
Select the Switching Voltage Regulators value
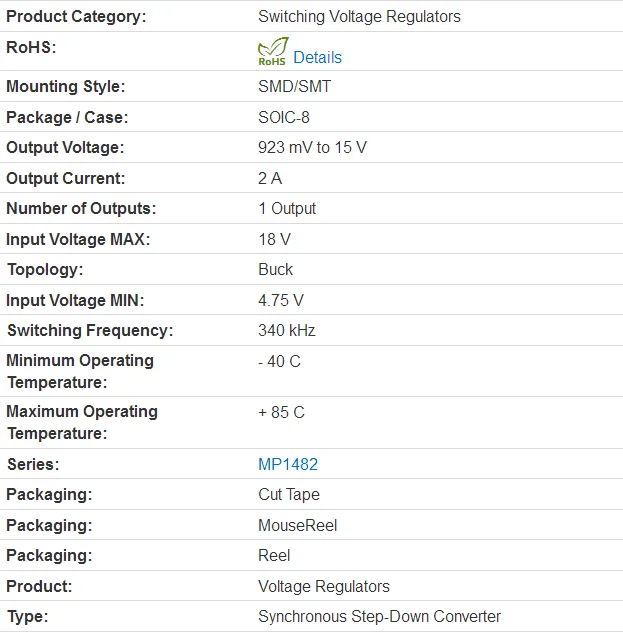coord(359,16)
